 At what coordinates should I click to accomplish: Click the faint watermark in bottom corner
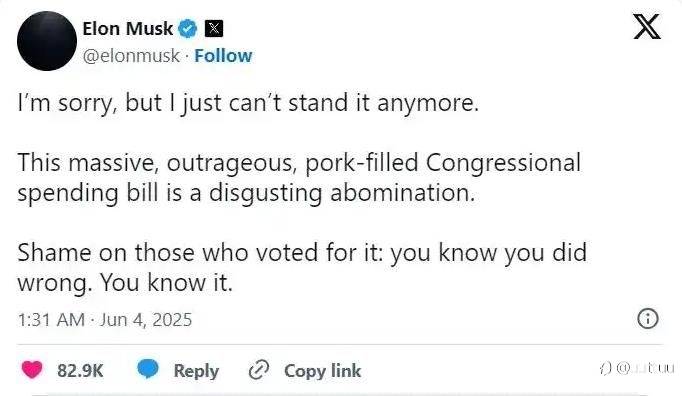[637, 369]
